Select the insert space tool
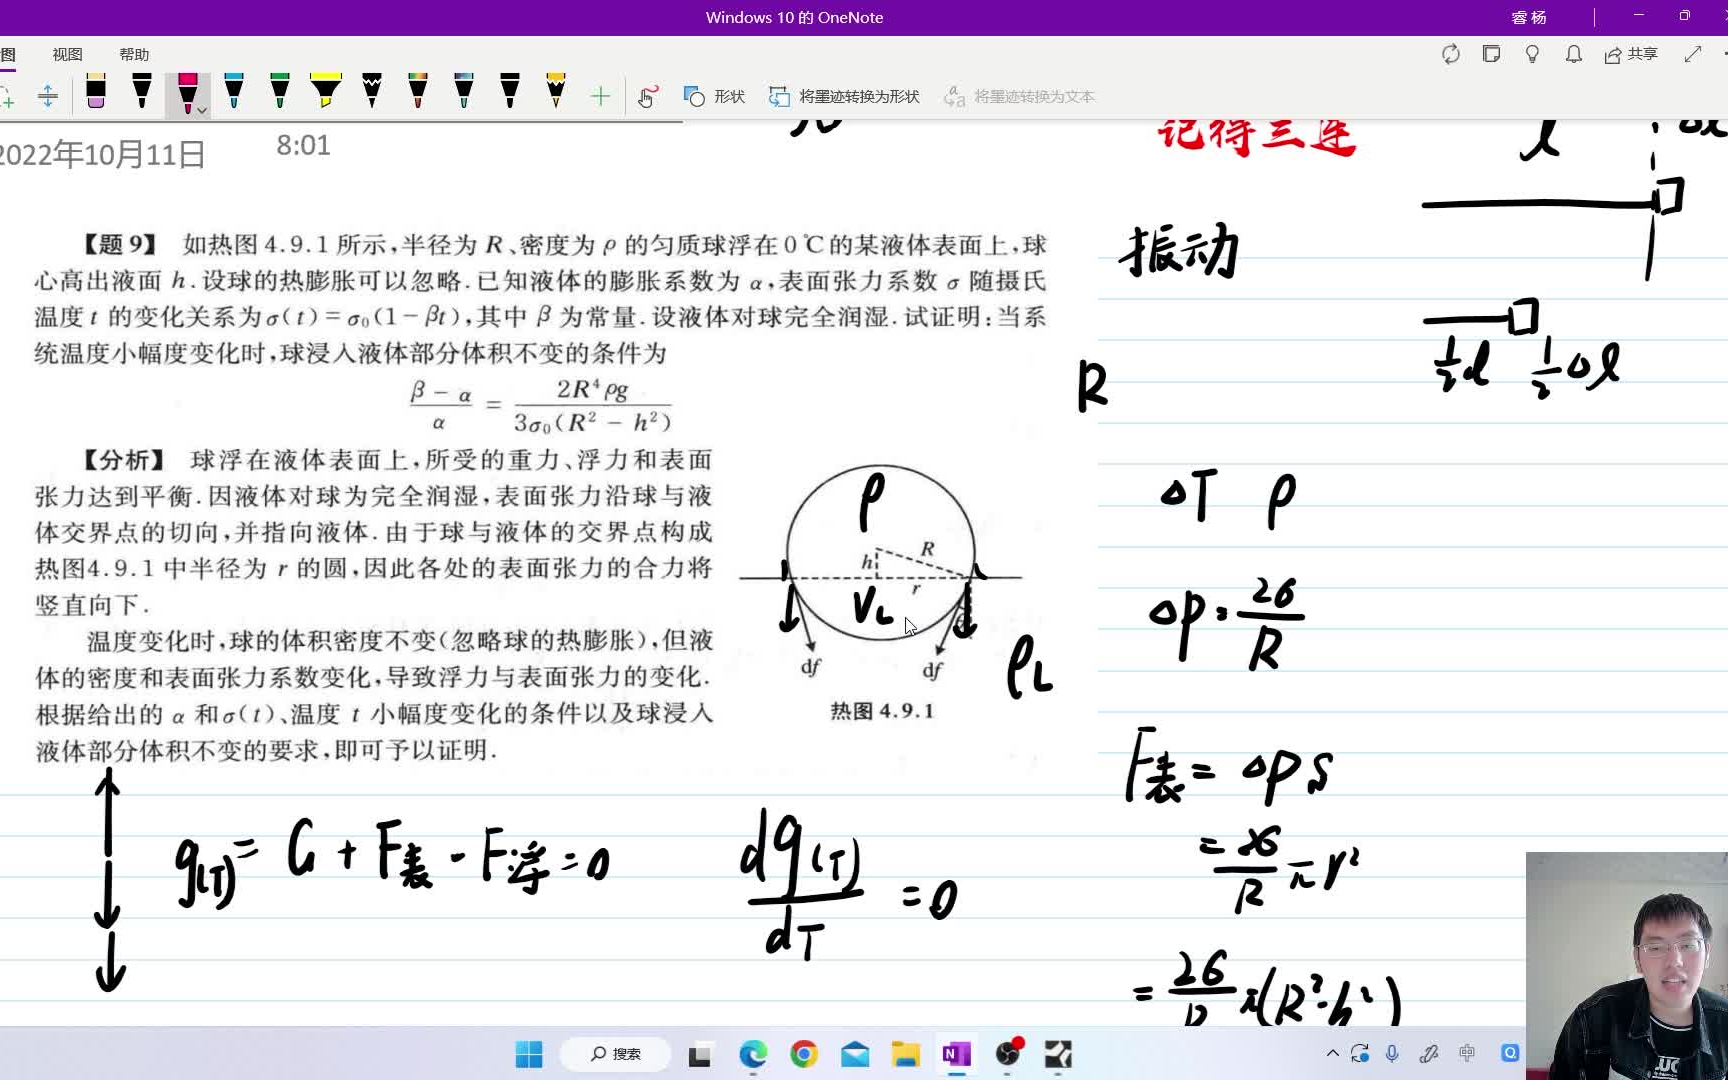 click(x=47, y=96)
